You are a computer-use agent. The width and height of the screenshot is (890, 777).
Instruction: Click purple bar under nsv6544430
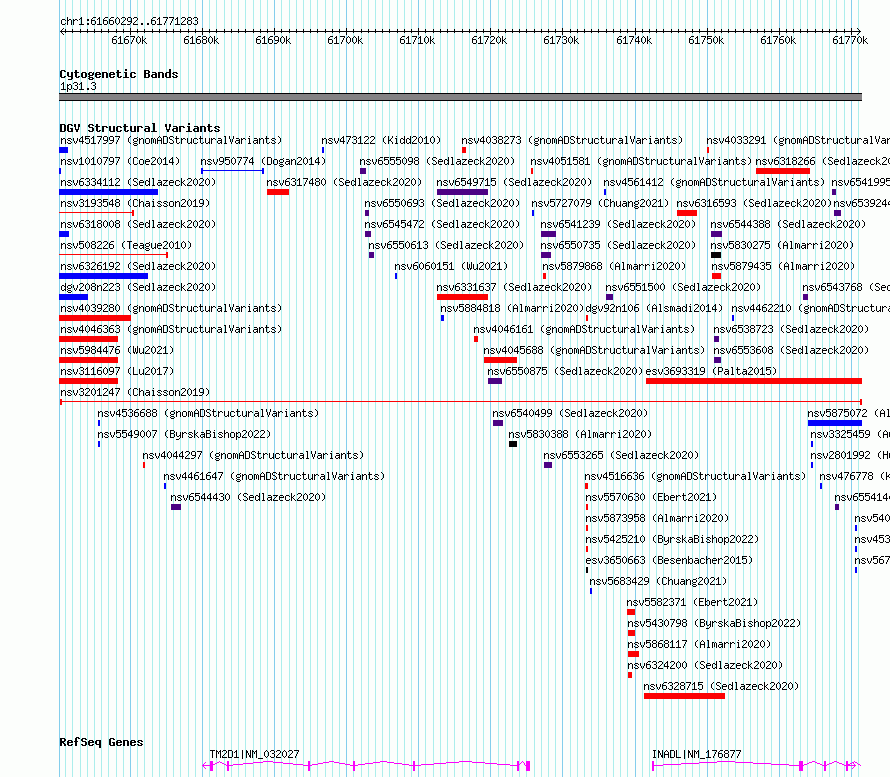click(176, 507)
